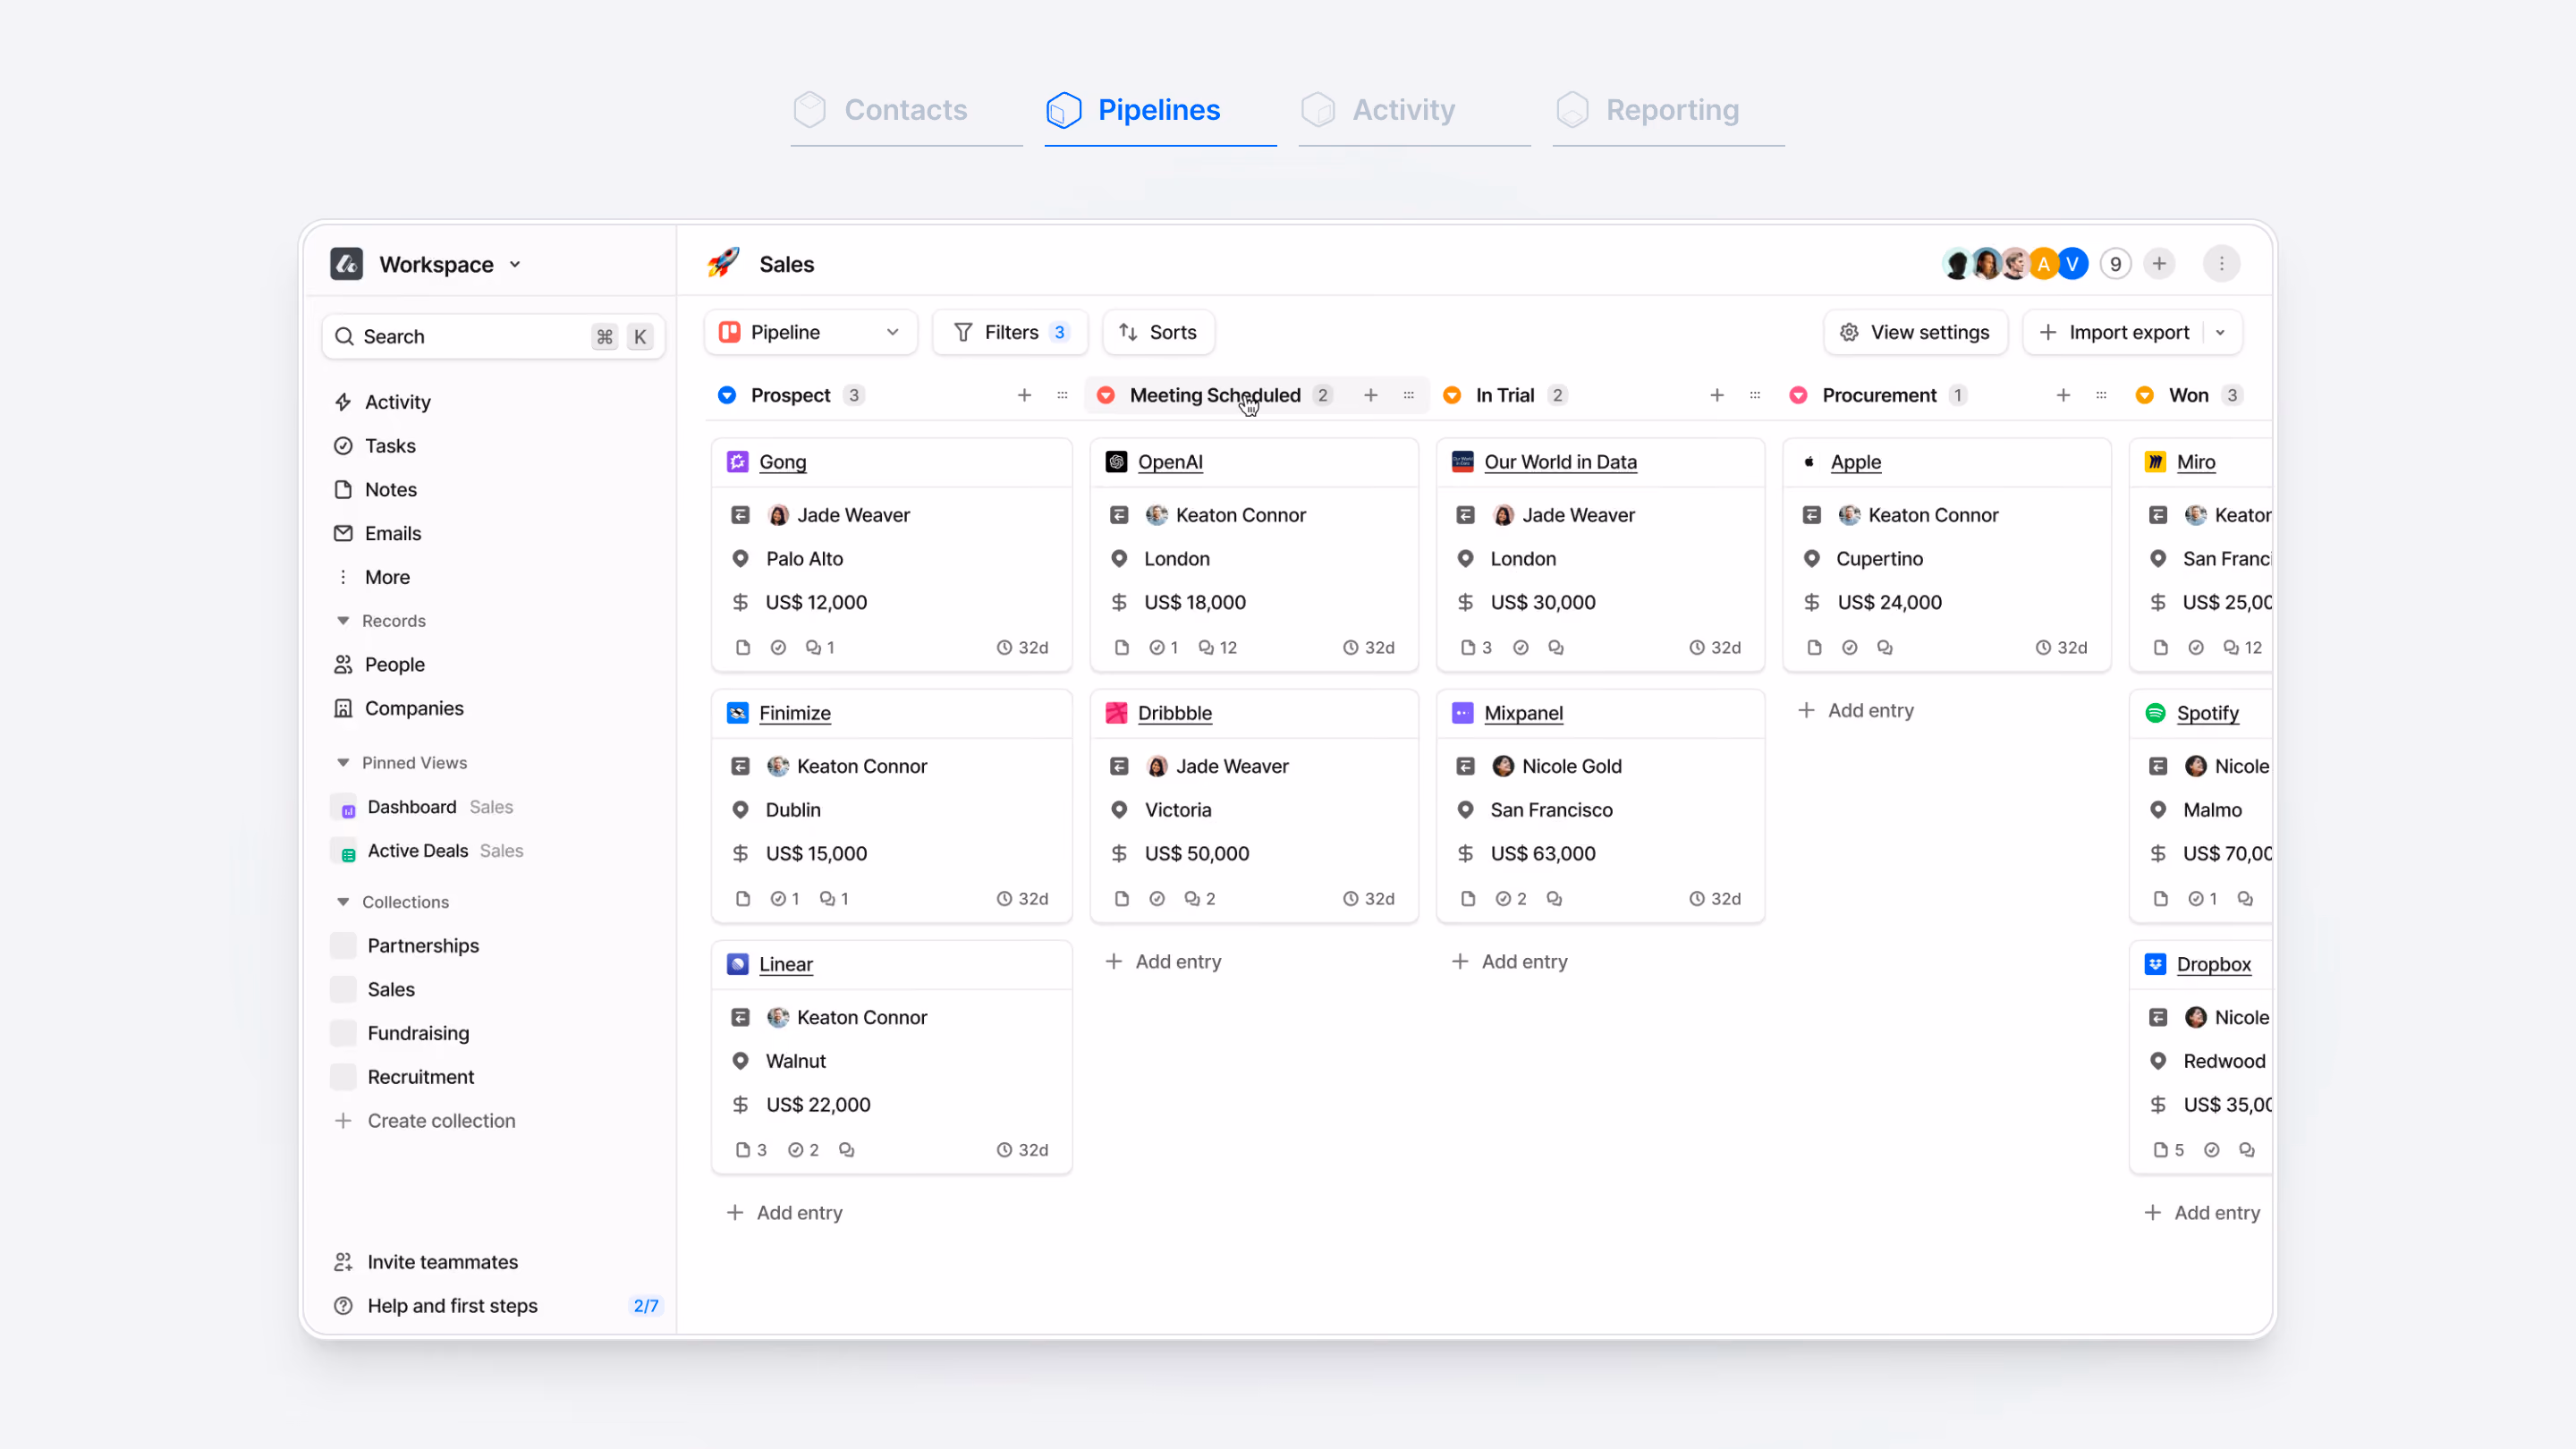The width and height of the screenshot is (2576, 1449).
Task: Switch to the Pipelines tab
Action: [x=1159, y=110]
